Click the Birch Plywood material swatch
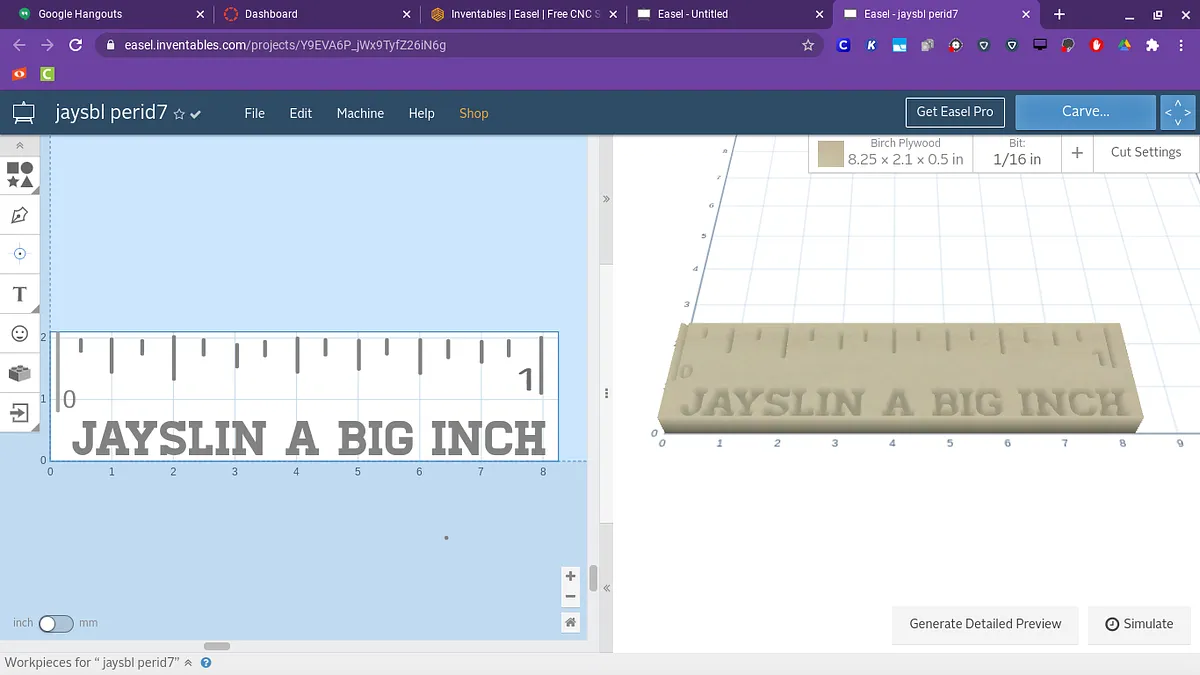The image size is (1200, 675). point(831,153)
